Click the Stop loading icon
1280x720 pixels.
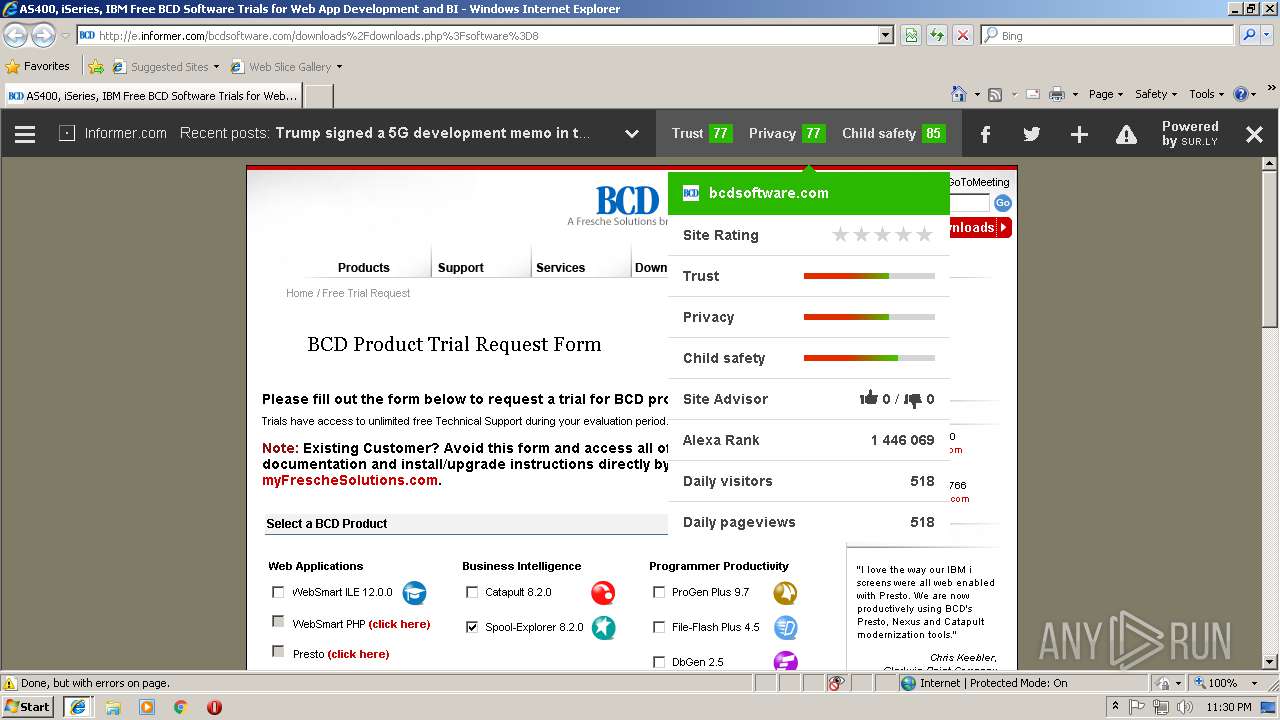[x=962, y=35]
